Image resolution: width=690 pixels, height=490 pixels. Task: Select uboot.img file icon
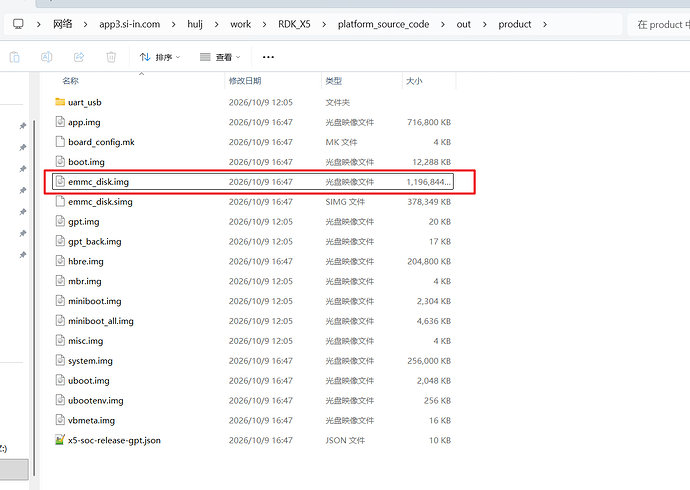tap(60, 380)
